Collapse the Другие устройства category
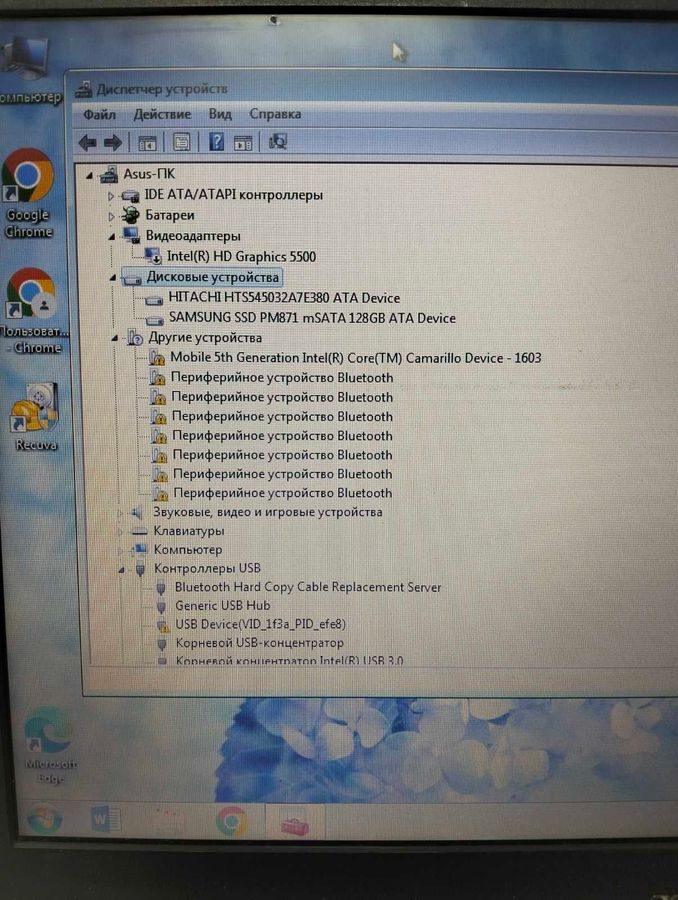The width and height of the screenshot is (678, 900). click(x=112, y=339)
